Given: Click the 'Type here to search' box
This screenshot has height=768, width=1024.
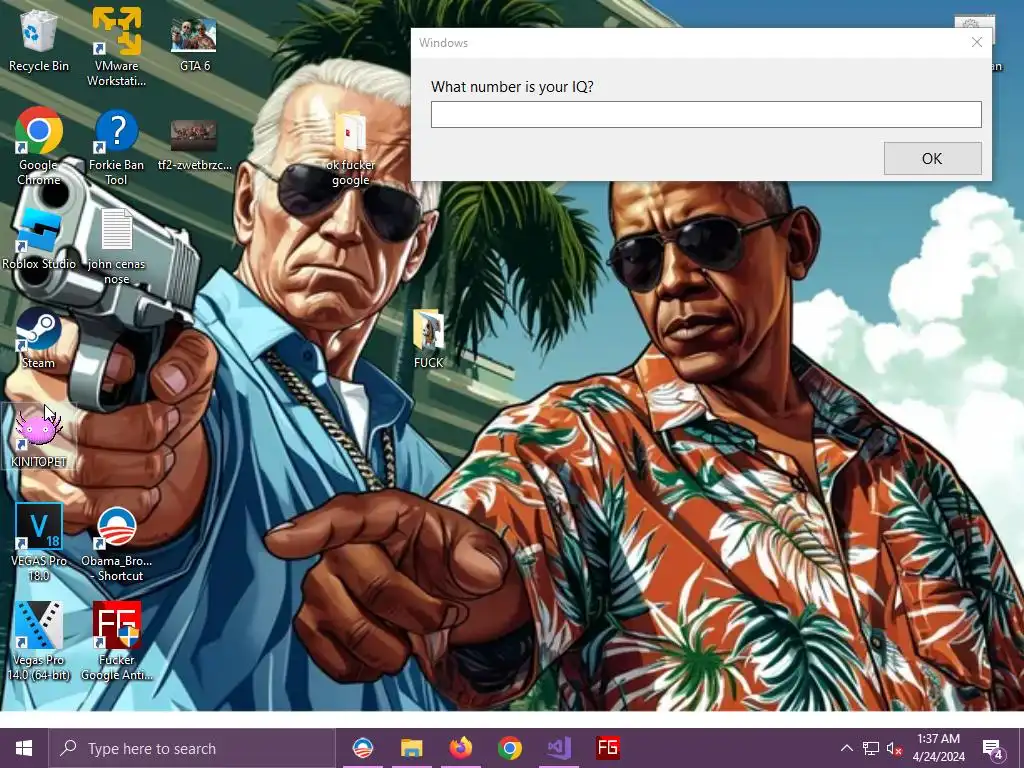Looking at the screenshot, I should (192, 748).
